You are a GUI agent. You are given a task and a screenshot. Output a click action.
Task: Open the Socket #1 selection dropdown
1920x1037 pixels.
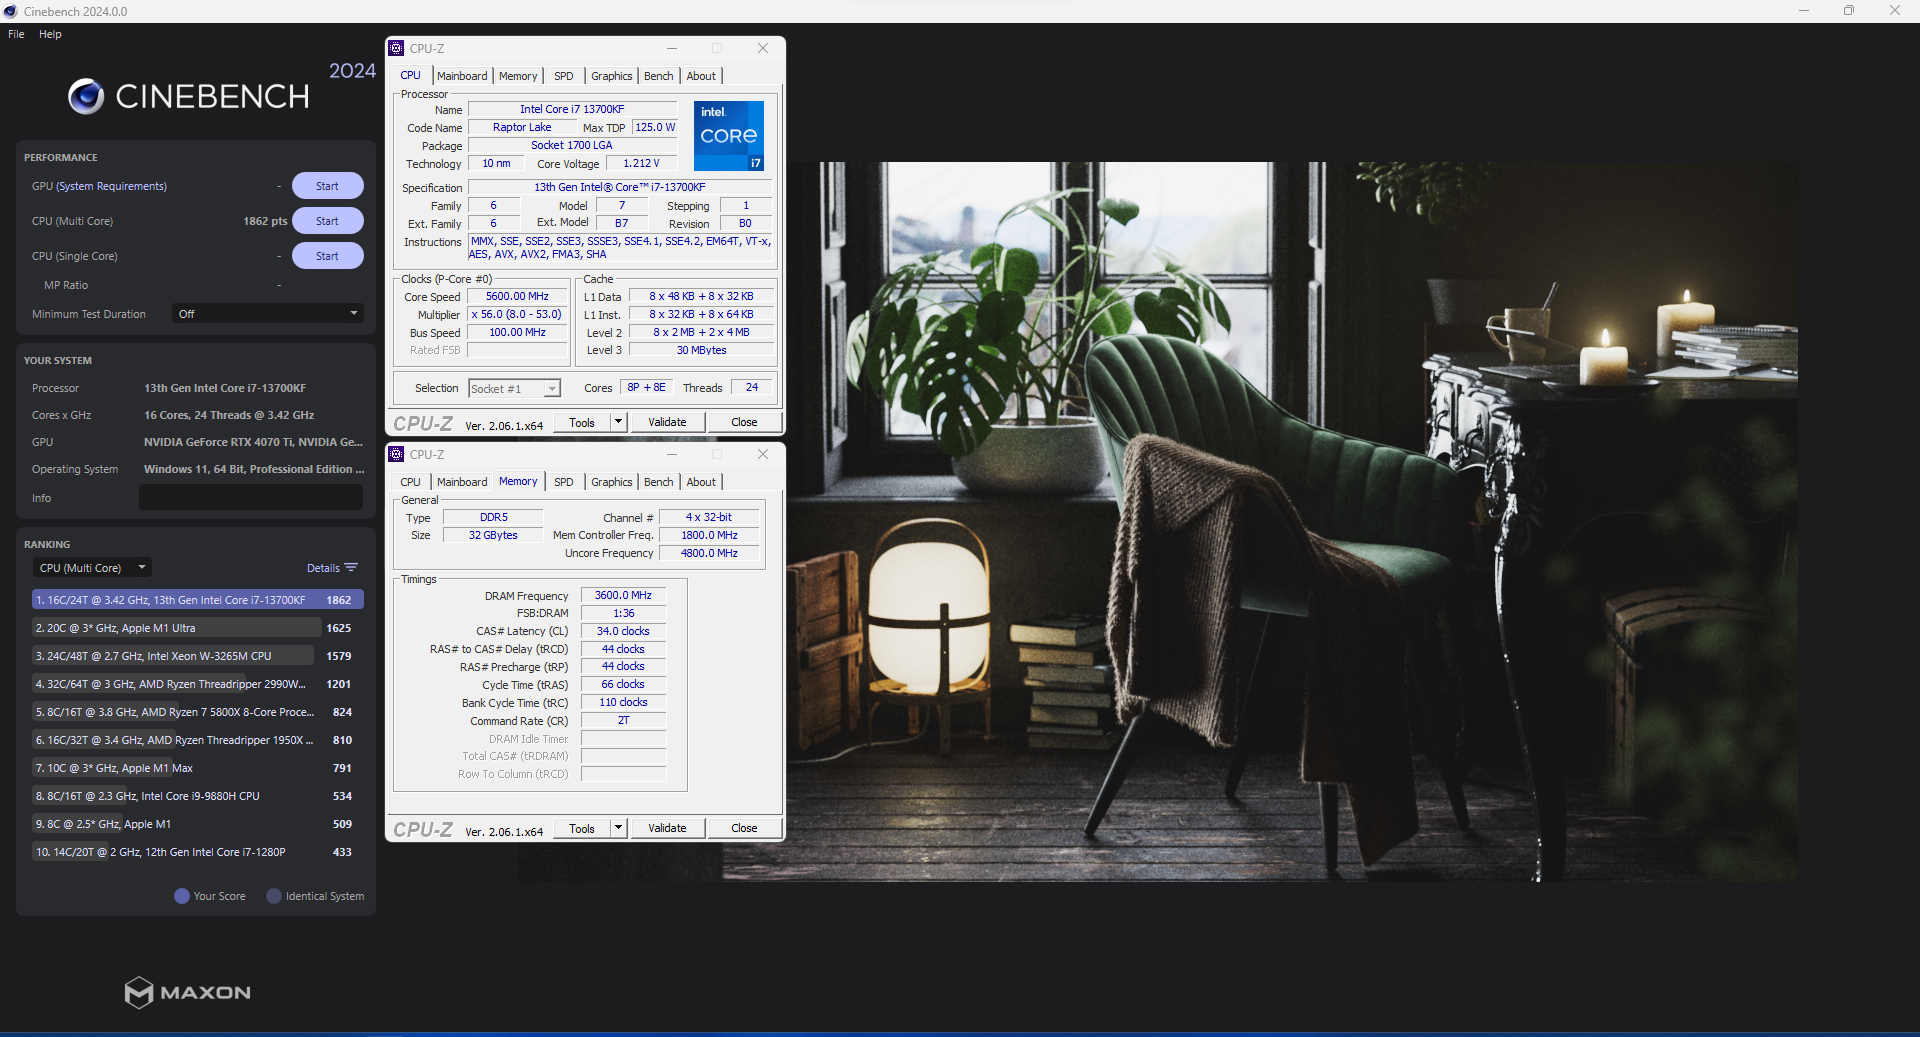click(x=514, y=388)
